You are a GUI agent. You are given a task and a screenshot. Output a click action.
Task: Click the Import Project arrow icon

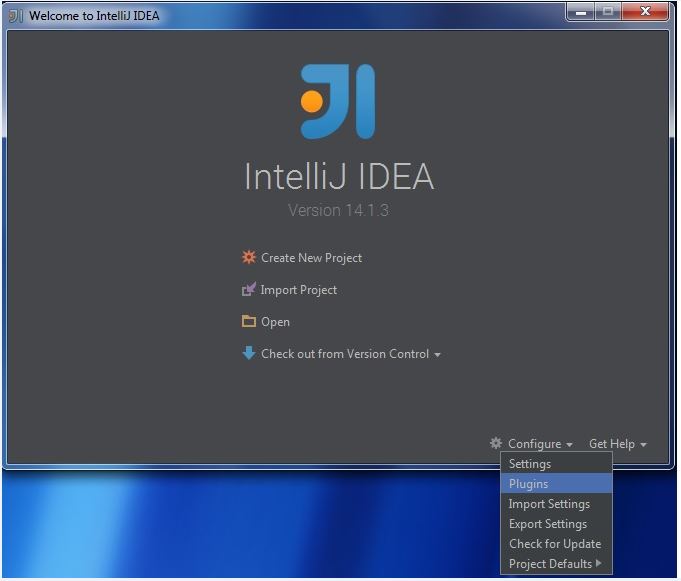[x=248, y=289]
